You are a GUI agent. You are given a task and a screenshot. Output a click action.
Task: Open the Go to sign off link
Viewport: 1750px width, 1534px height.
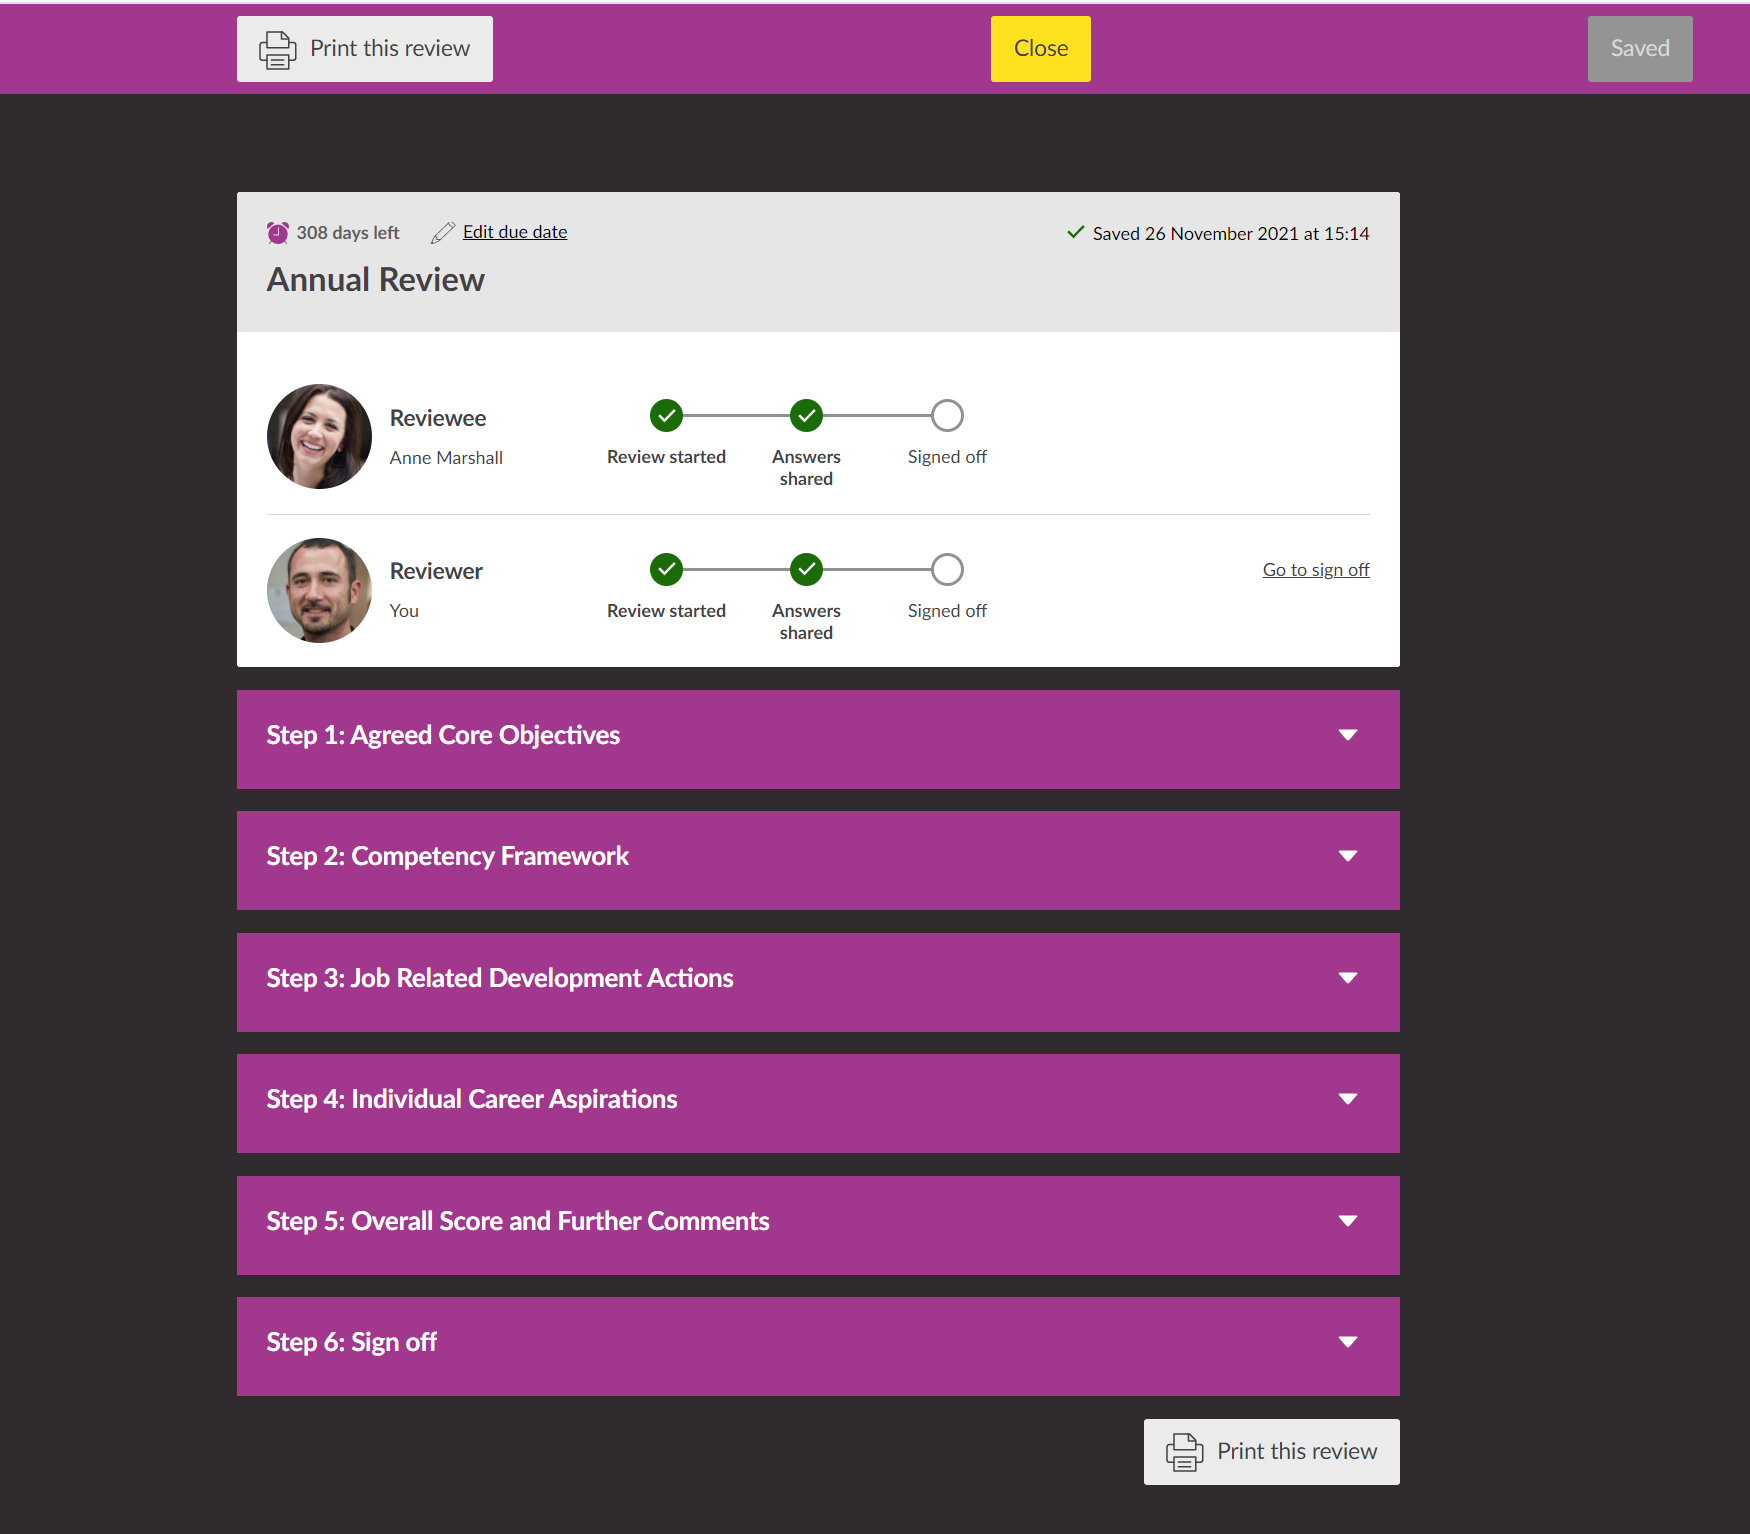[1316, 569]
